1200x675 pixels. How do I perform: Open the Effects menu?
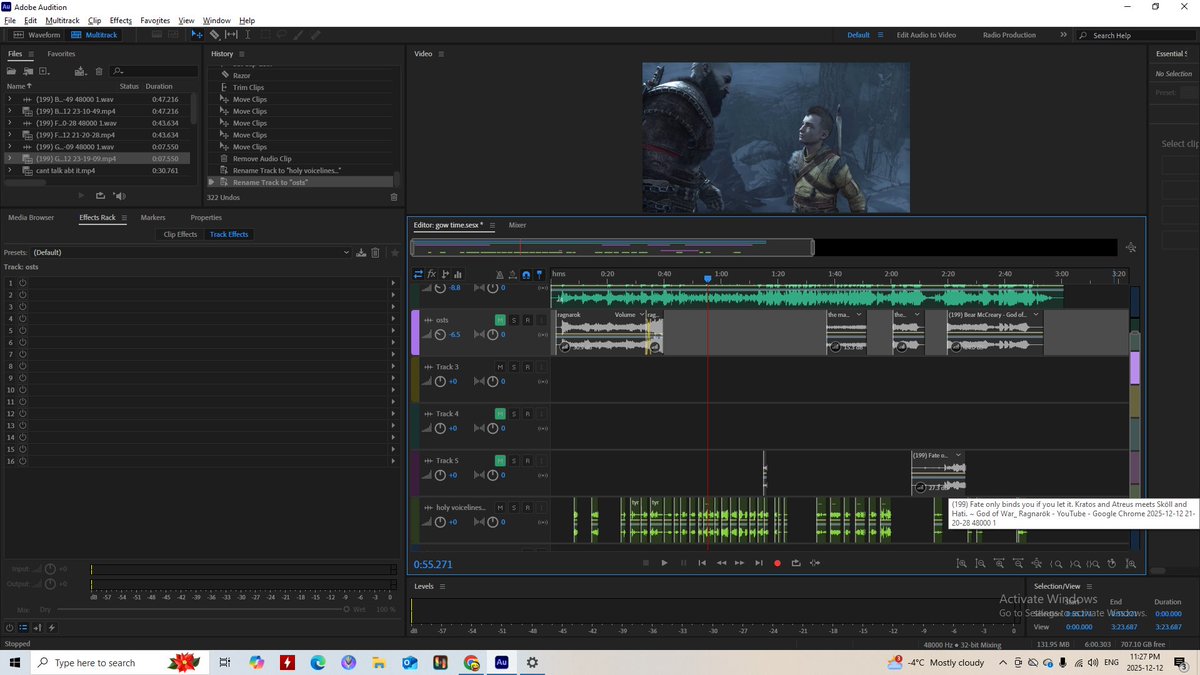click(120, 20)
